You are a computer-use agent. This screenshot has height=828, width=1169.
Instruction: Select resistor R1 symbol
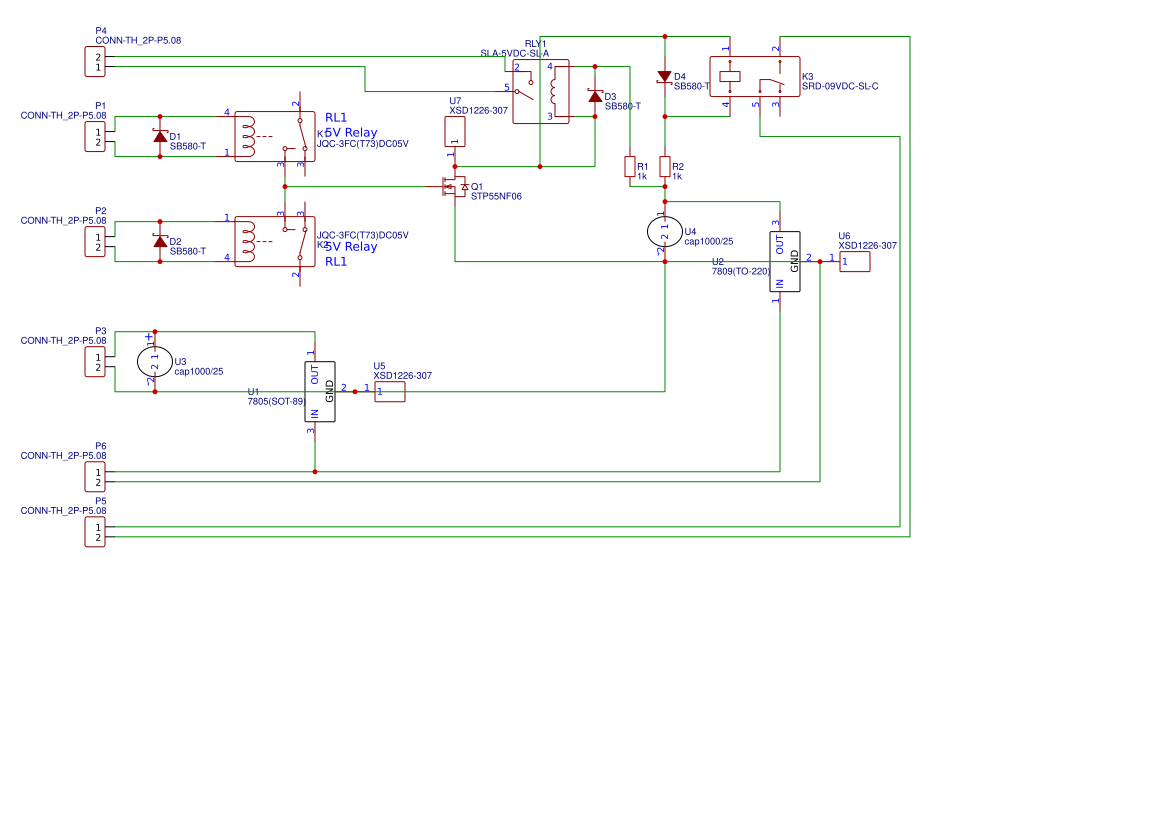pyautogui.click(x=630, y=167)
